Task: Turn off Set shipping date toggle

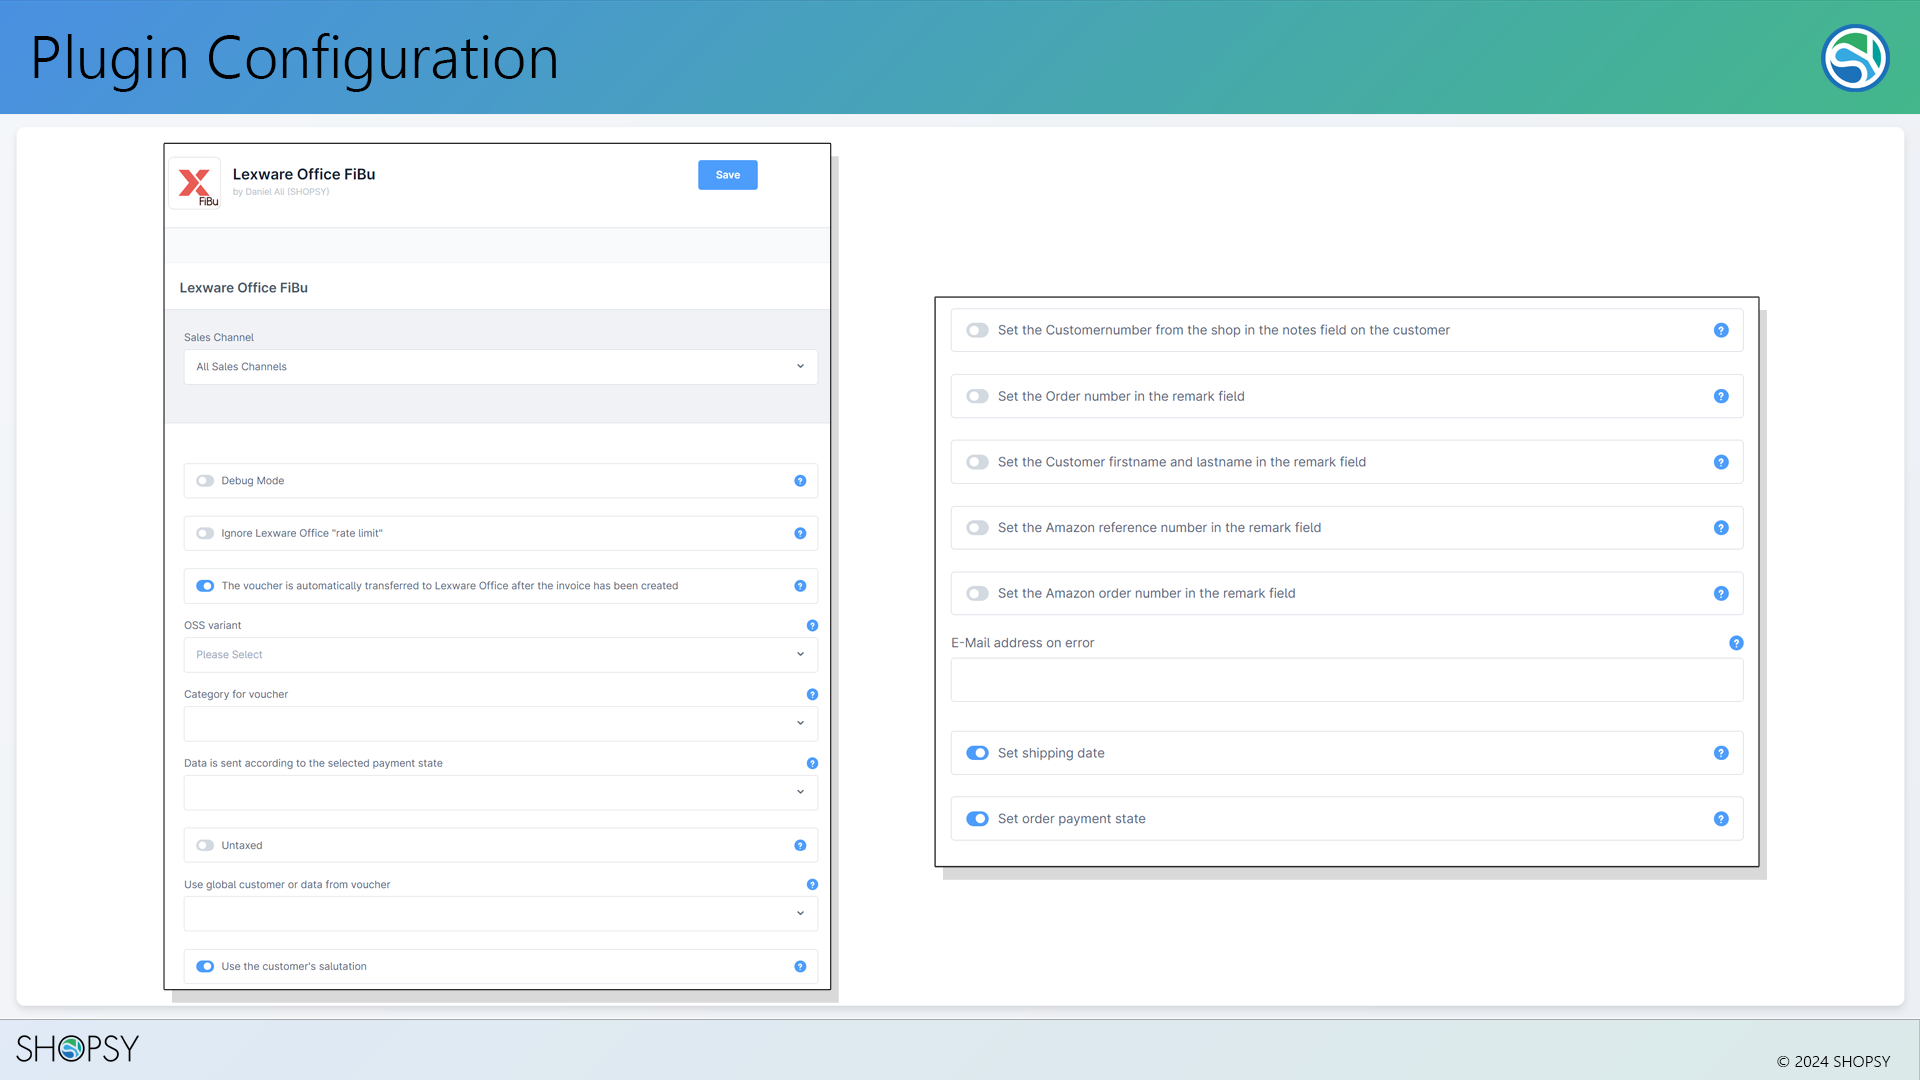Action: (977, 754)
